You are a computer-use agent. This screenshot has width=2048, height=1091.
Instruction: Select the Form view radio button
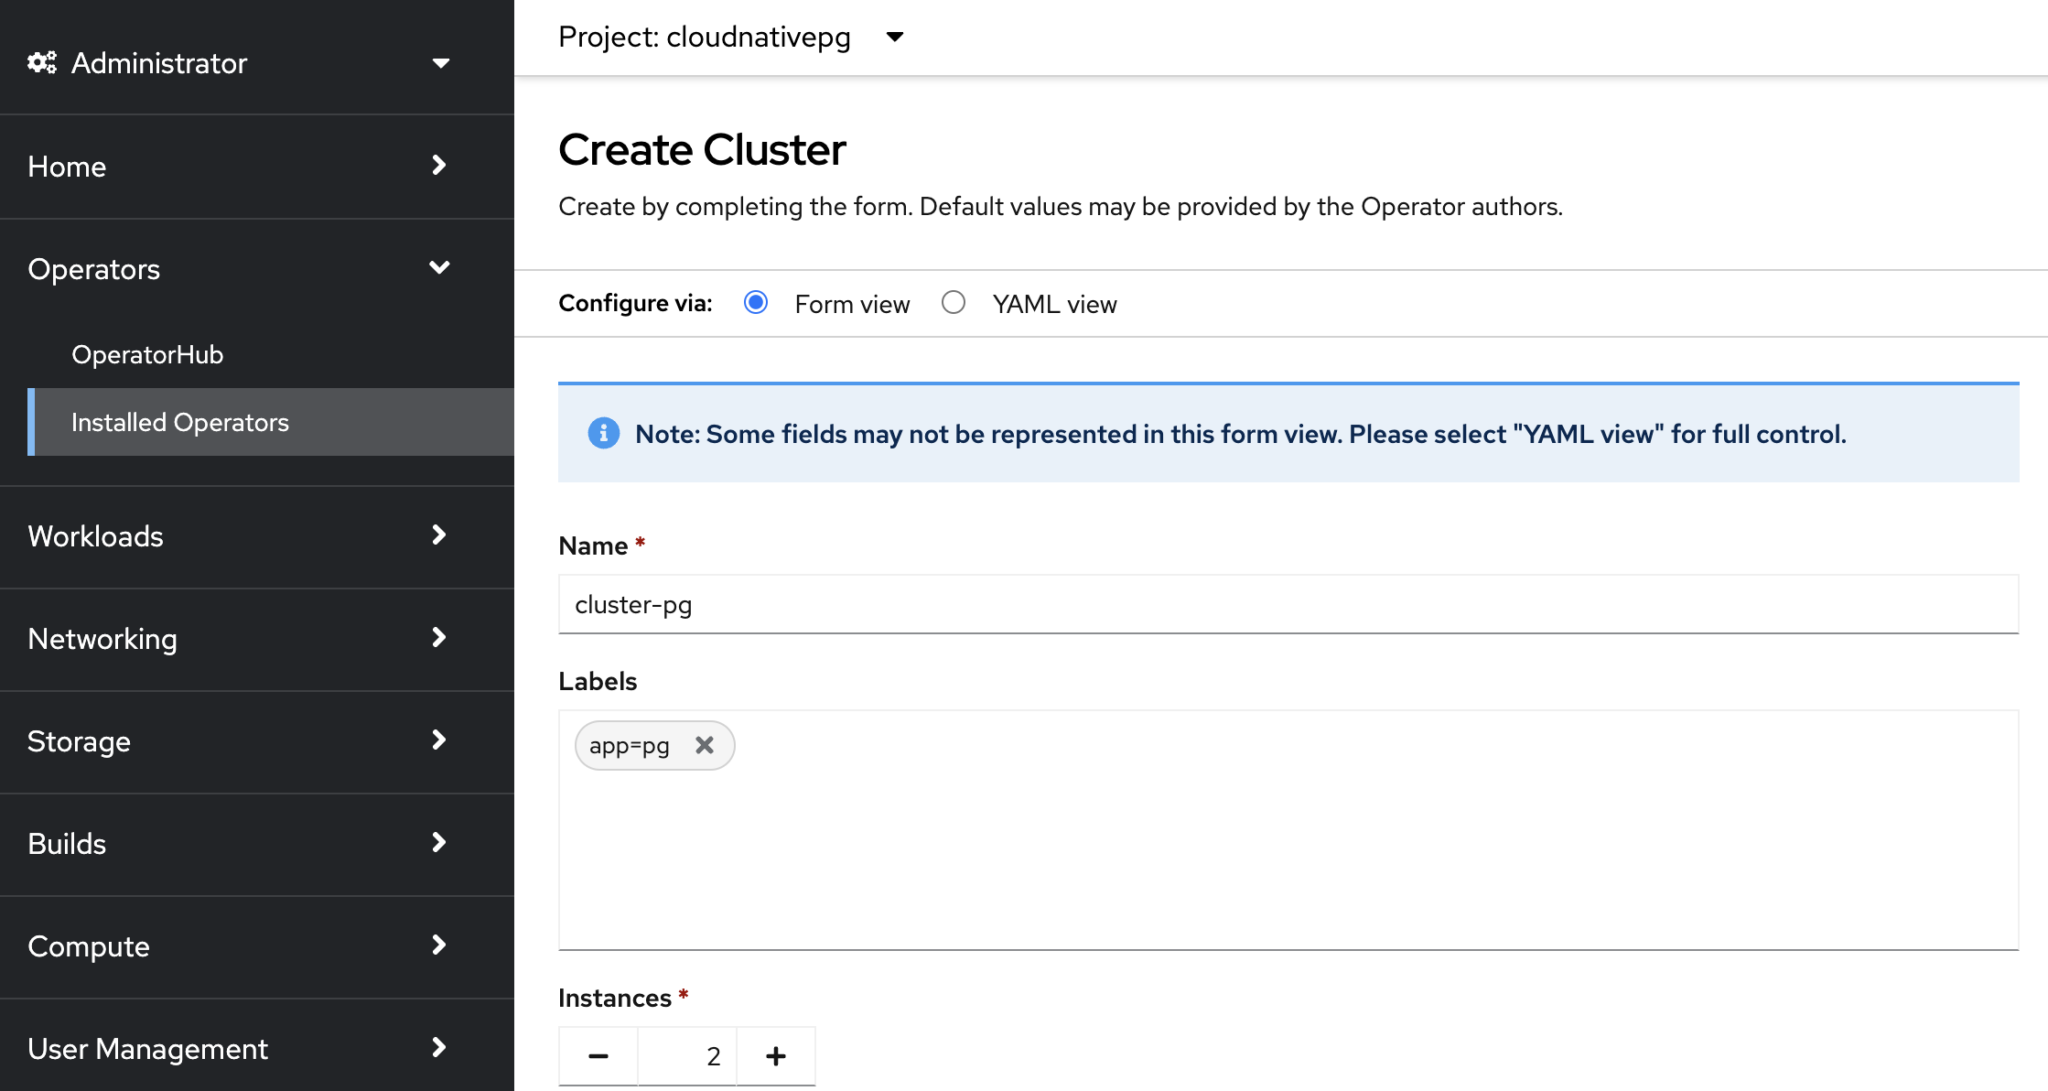pos(756,303)
